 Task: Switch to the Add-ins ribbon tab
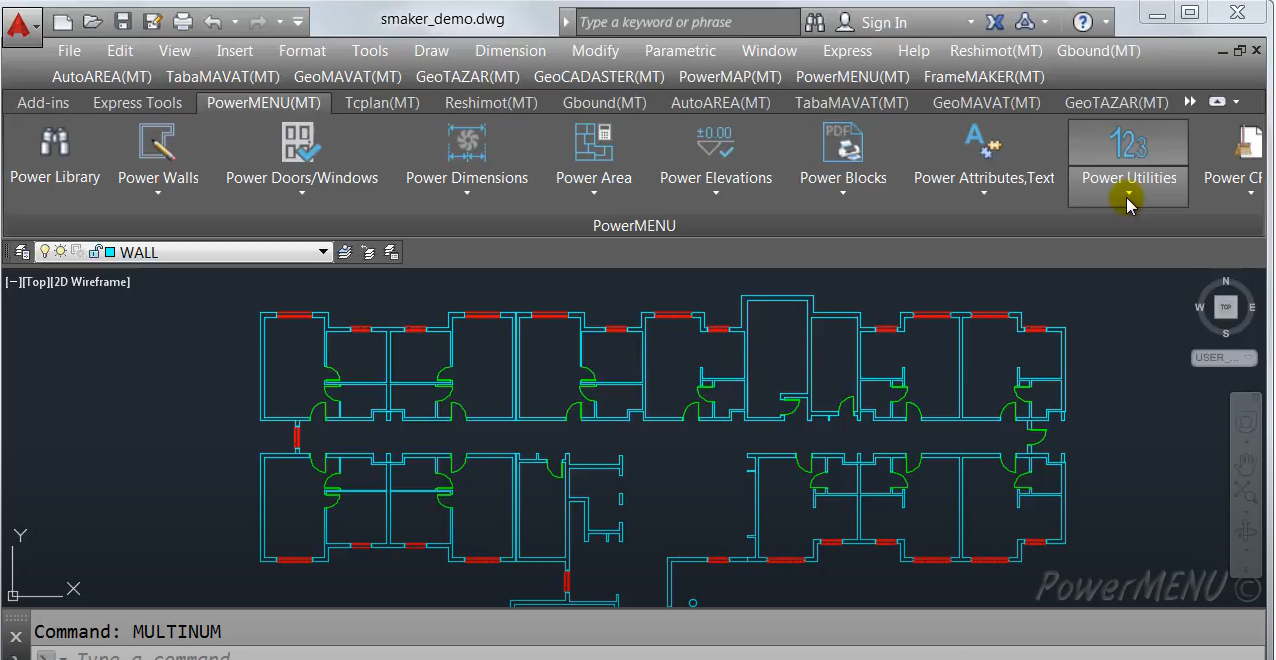coord(43,103)
